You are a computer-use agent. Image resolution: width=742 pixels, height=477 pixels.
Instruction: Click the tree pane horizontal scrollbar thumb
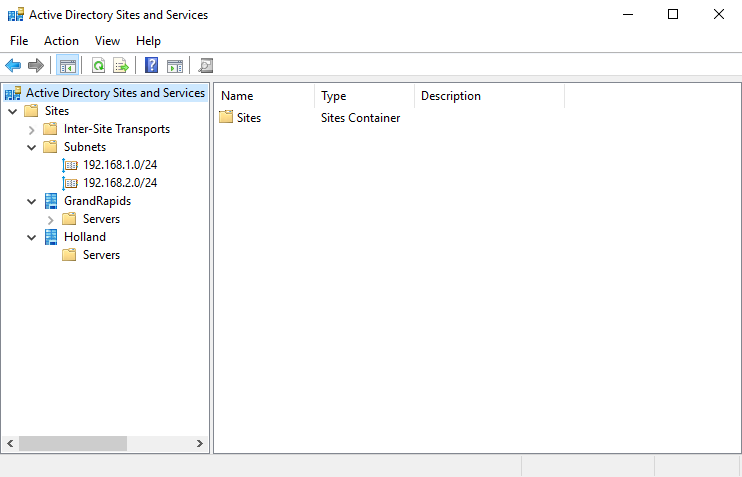(73, 443)
